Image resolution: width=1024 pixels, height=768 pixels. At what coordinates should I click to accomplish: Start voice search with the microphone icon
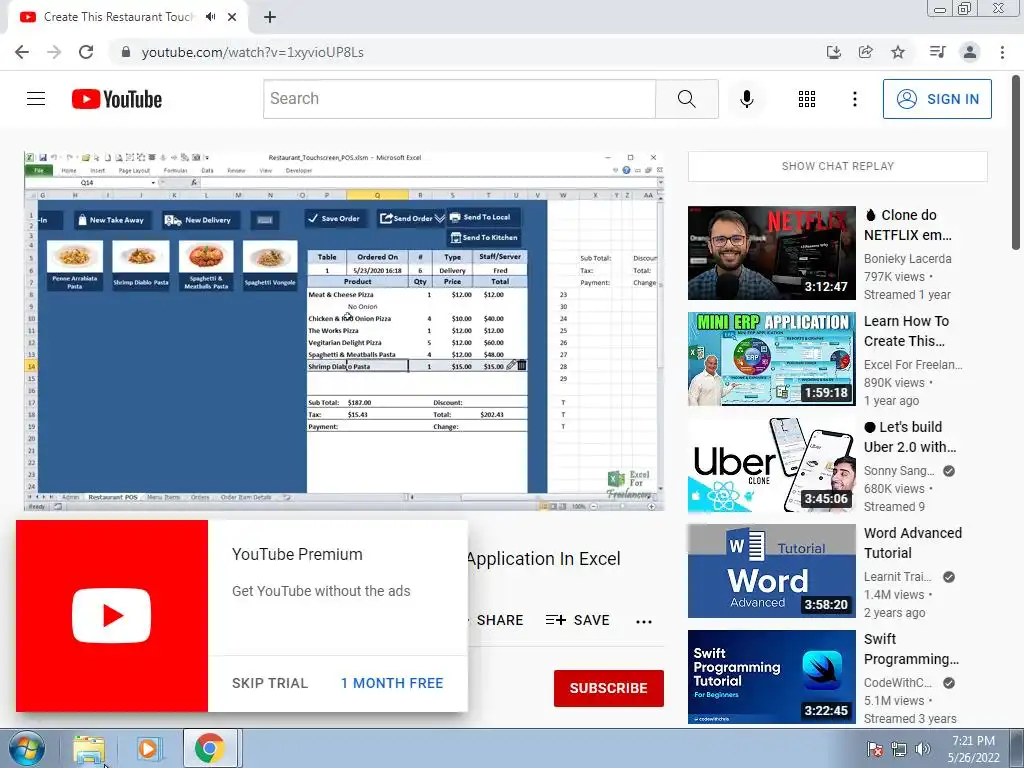(x=746, y=99)
